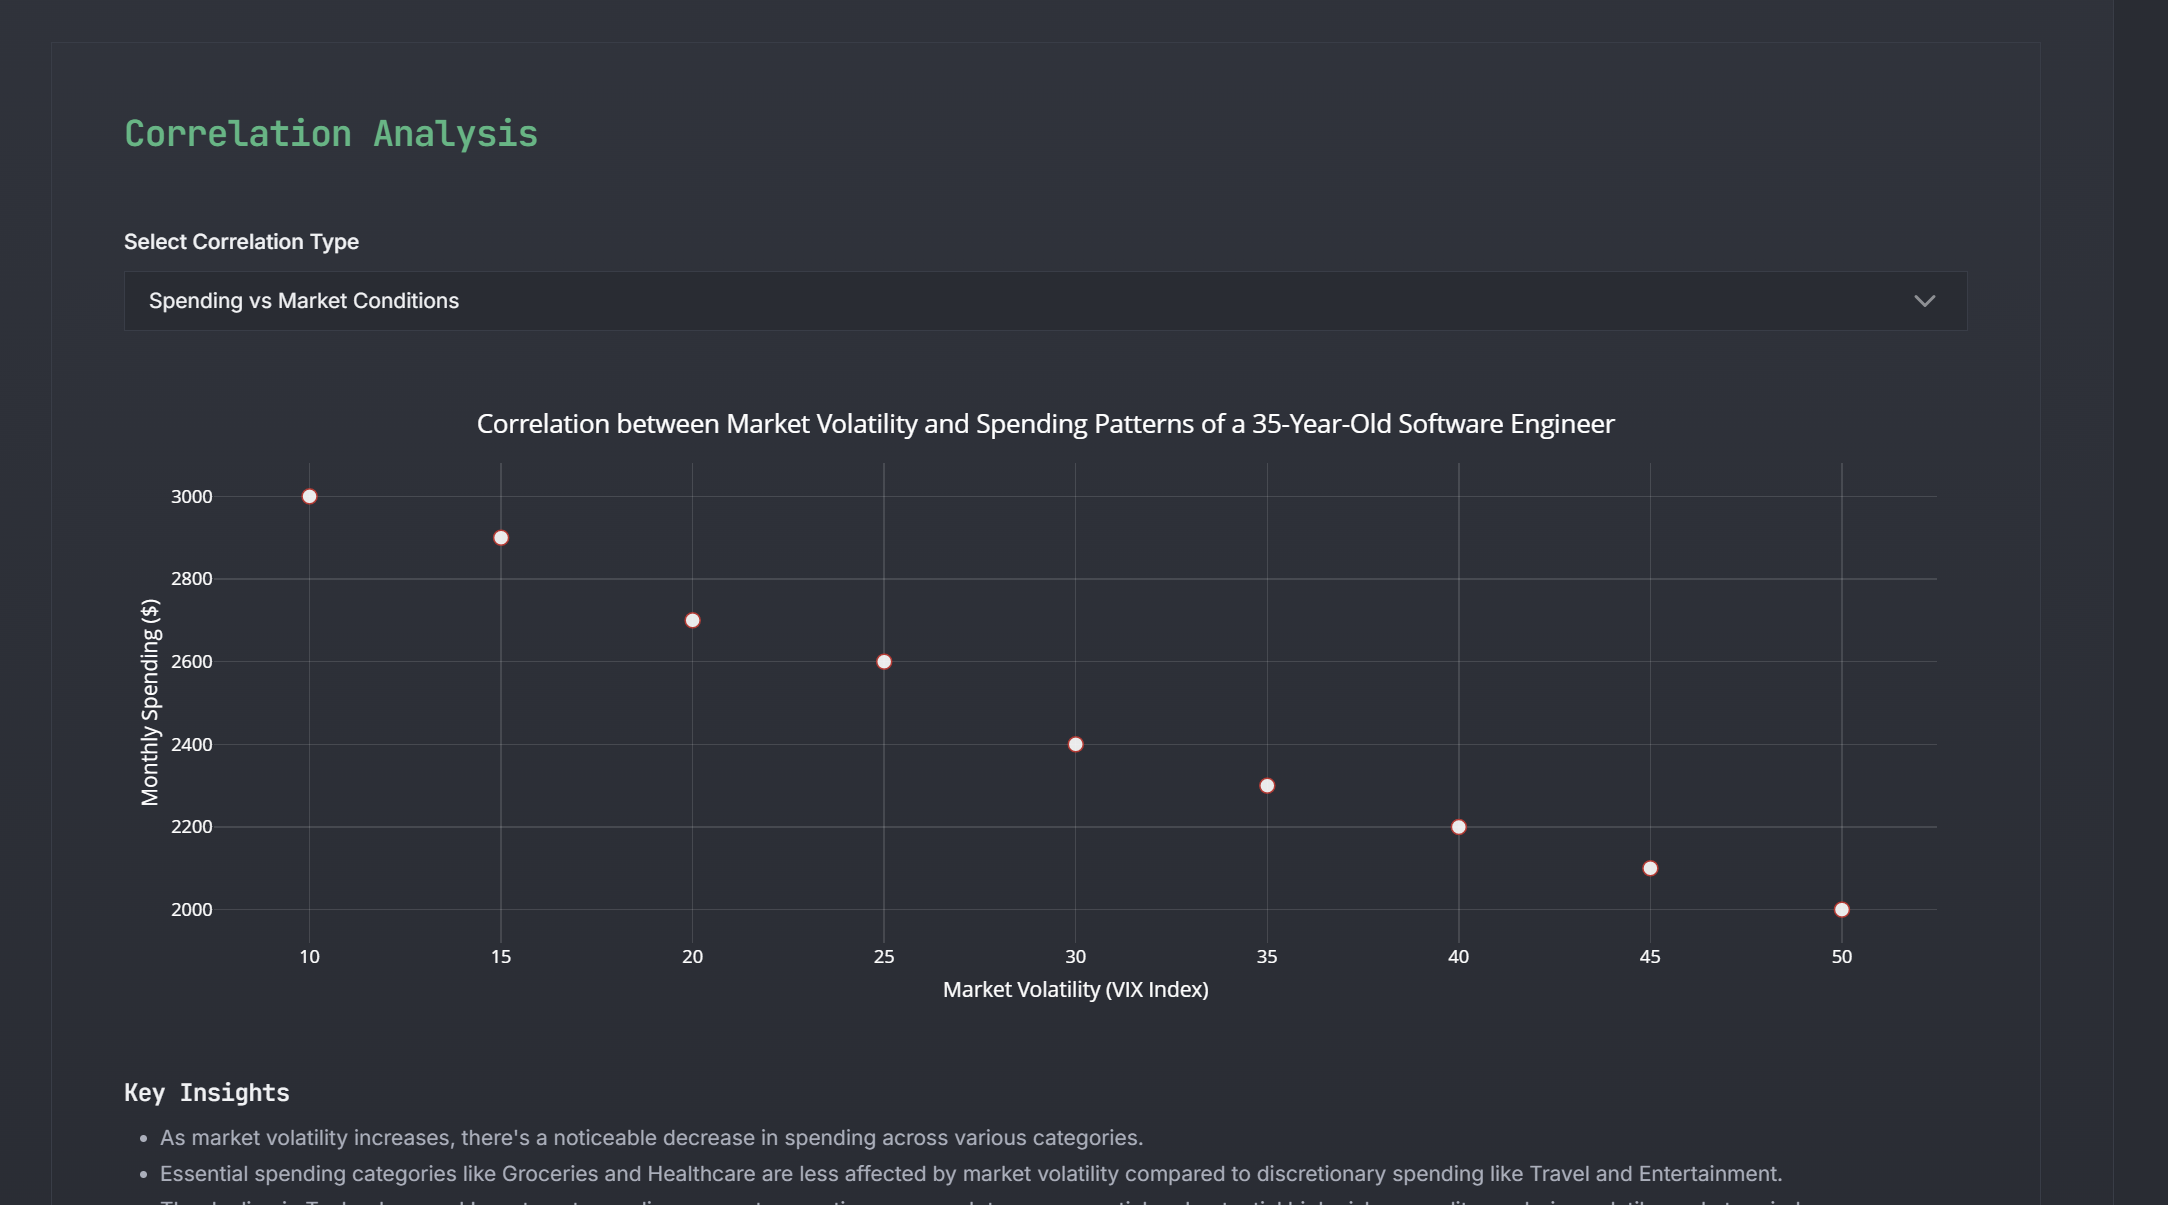Click data point at VIX 45, $2100
The height and width of the screenshot is (1205, 2168).
[1650, 868]
